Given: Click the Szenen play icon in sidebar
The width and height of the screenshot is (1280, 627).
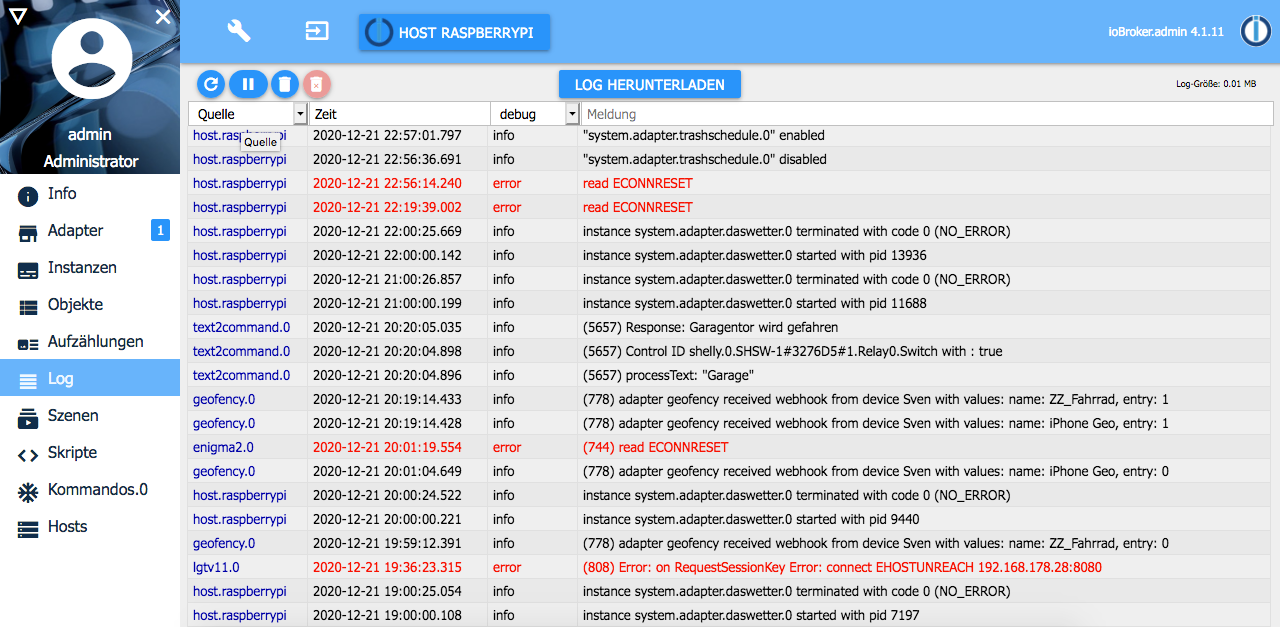Looking at the screenshot, I should [x=29, y=418].
